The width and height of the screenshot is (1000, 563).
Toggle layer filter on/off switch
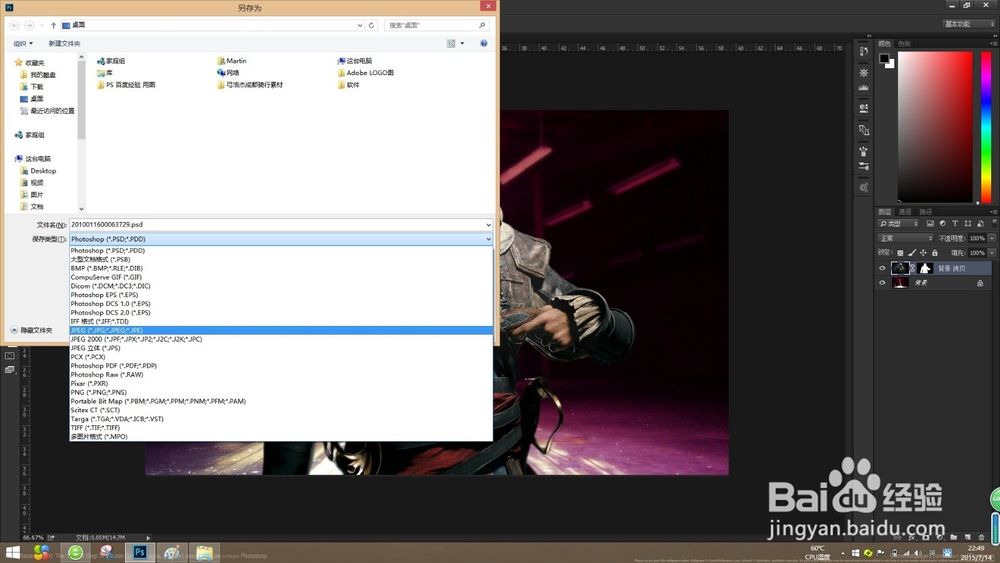[x=994, y=223]
